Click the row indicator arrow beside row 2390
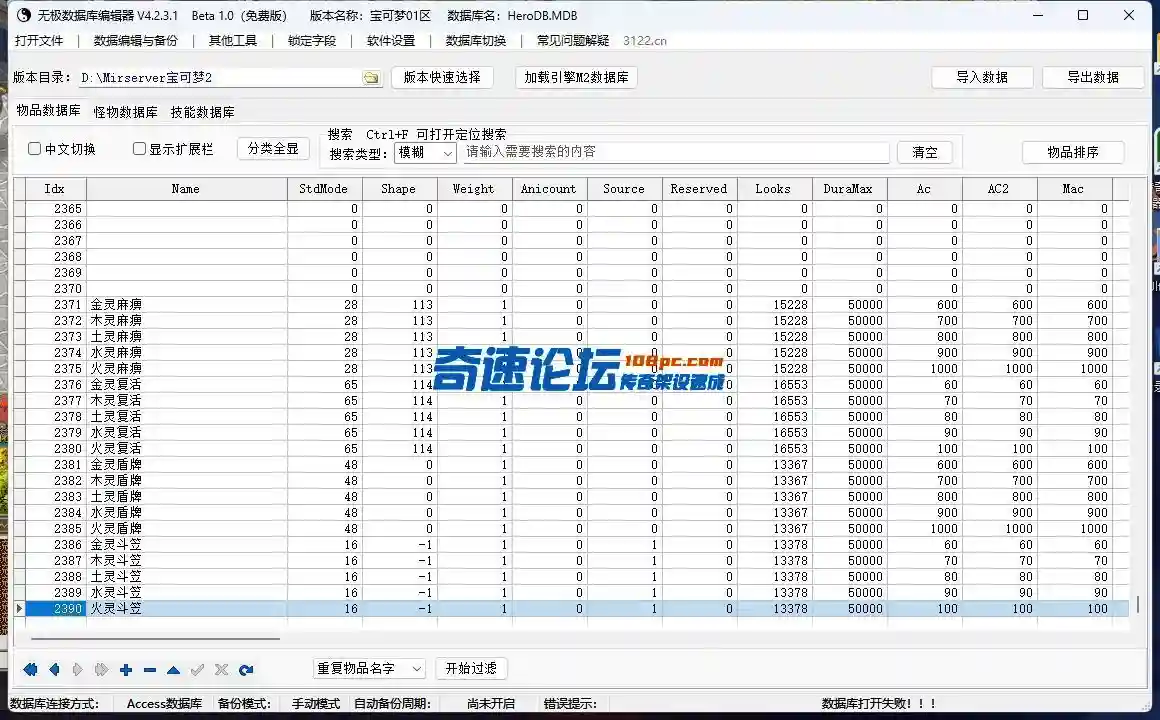1160x720 pixels. 19,608
